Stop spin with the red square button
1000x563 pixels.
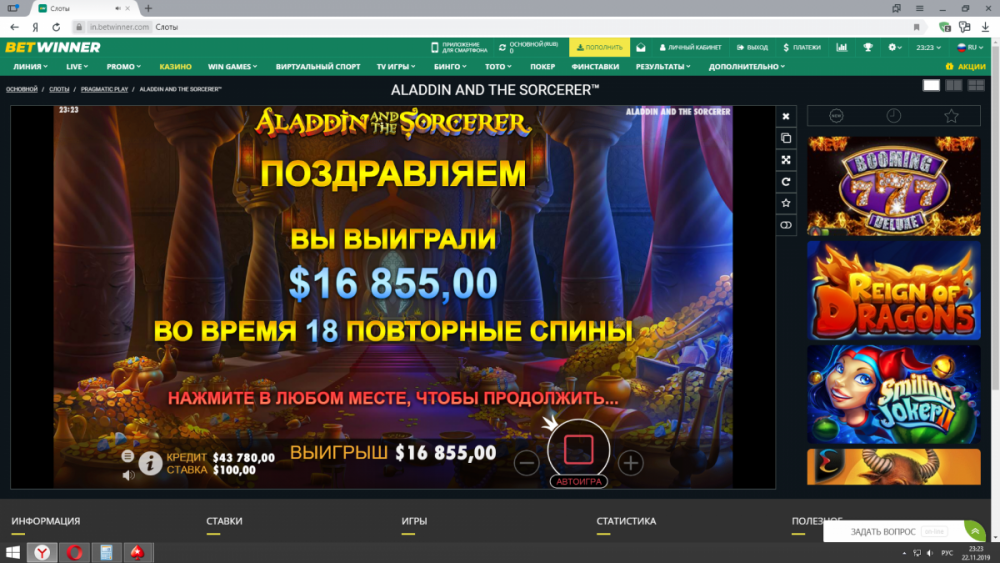click(x=578, y=450)
